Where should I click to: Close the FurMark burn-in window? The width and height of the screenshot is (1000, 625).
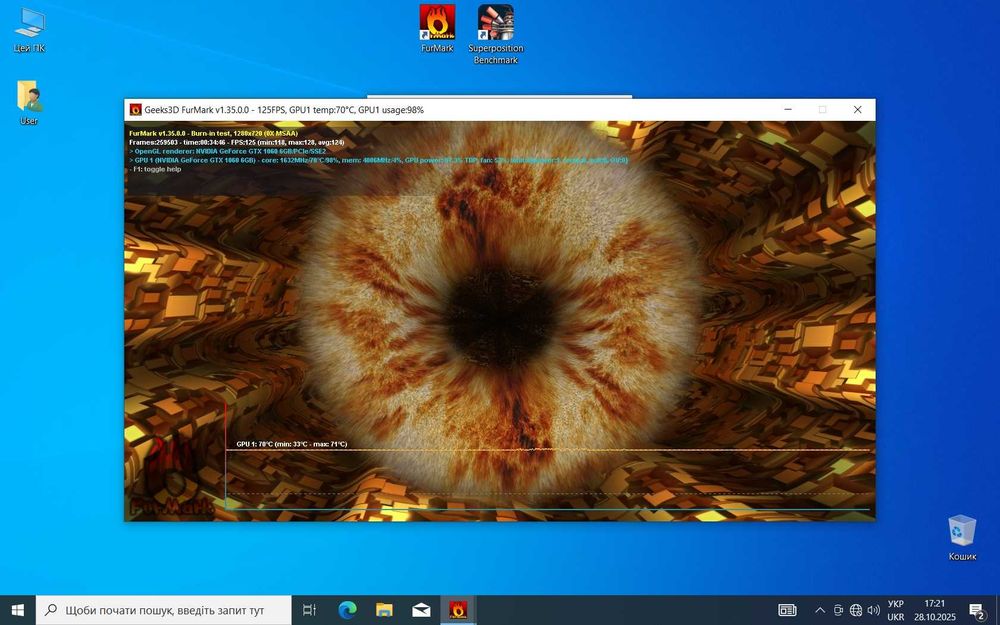point(857,110)
